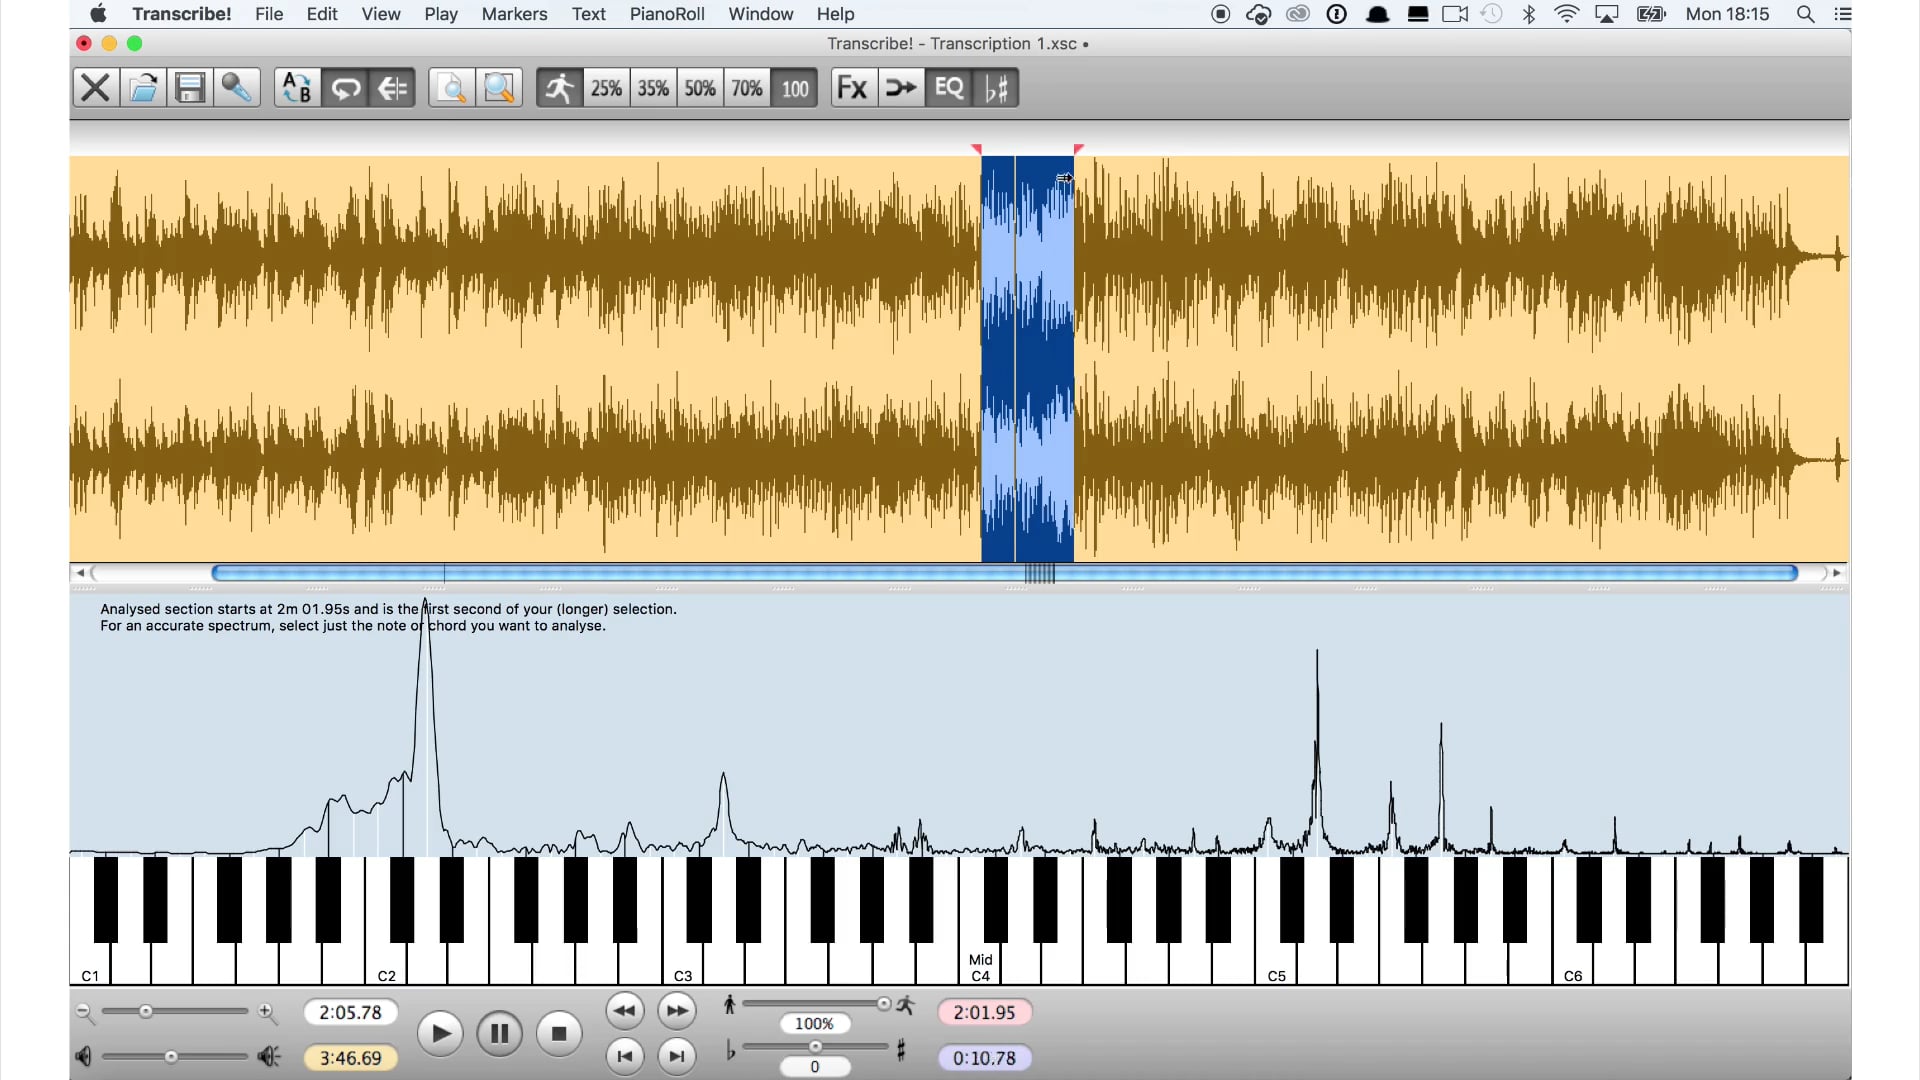Click the red selection start marker triangle

pos(977,149)
